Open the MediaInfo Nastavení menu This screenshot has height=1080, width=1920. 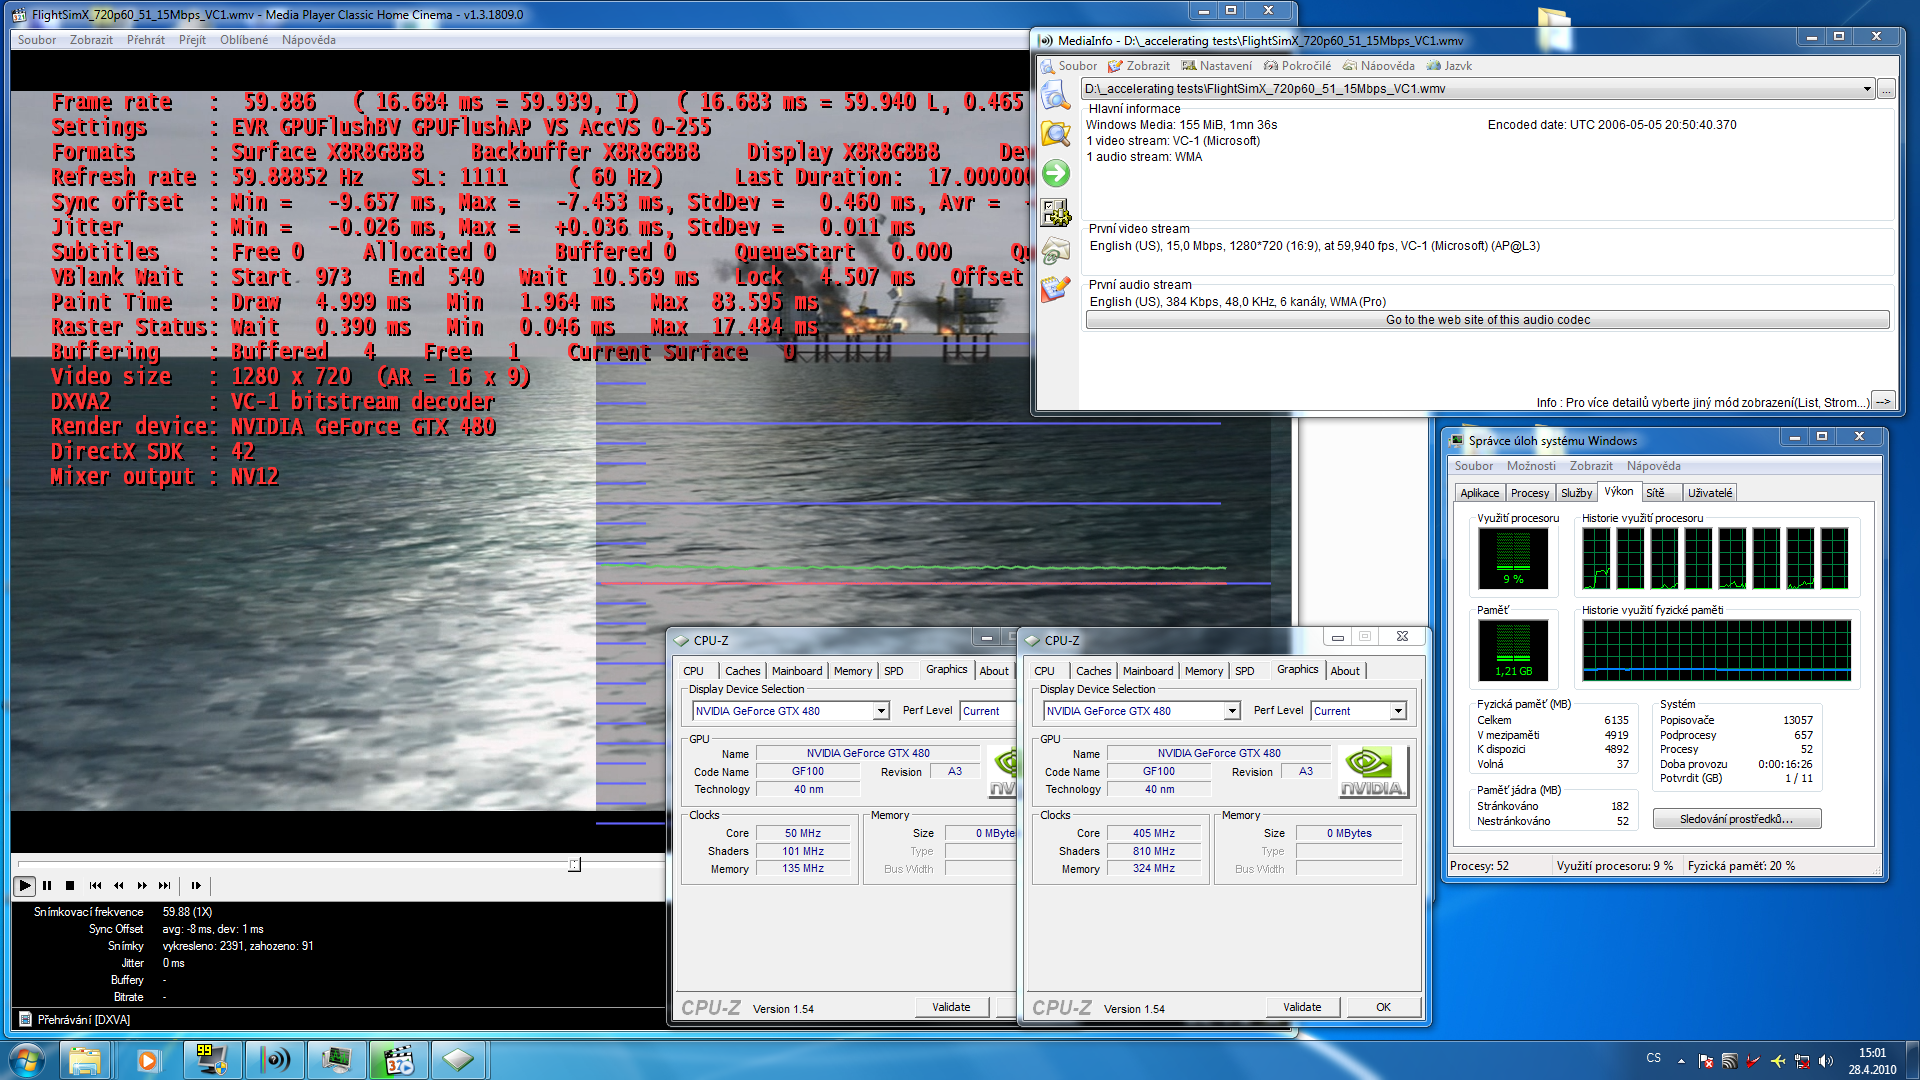point(1217,66)
